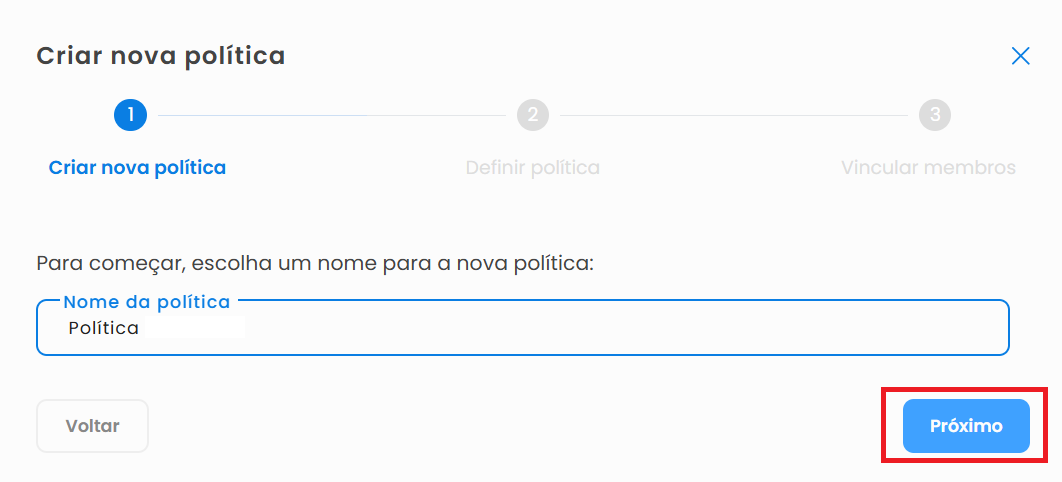Go to the Vincular membros step label
The width and height of the screenshot is (1062, 482).
tap(928, 167)
